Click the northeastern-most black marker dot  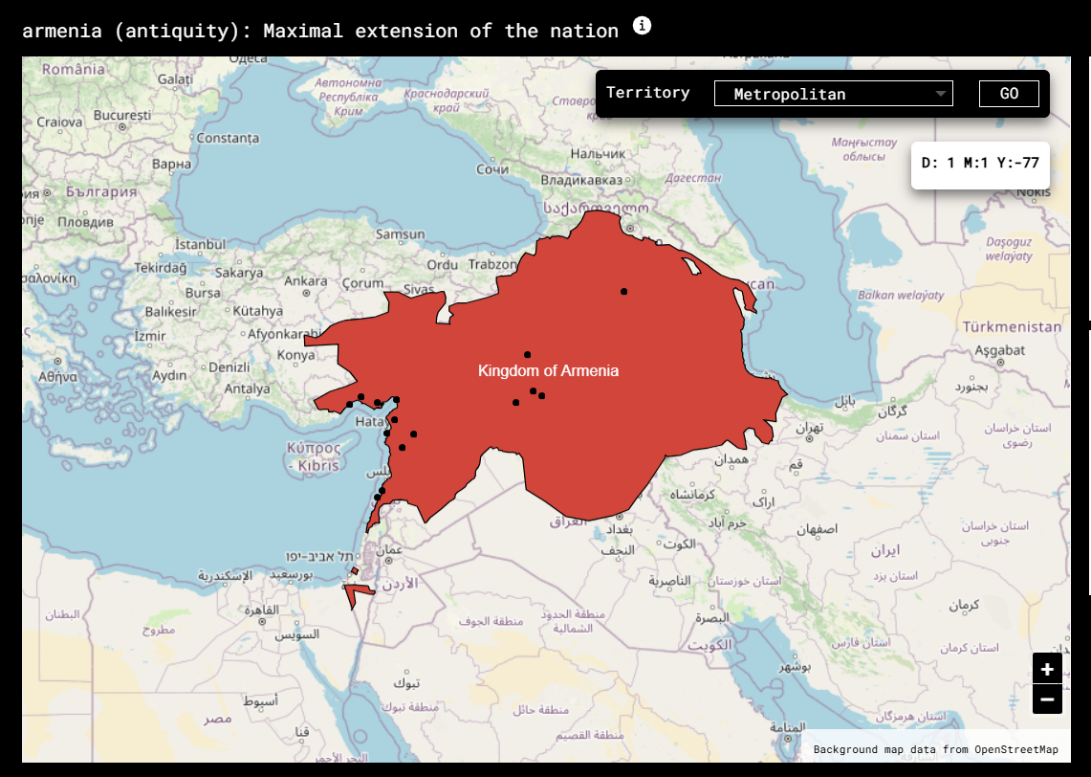pyautogui.click(x=624, y=291)
